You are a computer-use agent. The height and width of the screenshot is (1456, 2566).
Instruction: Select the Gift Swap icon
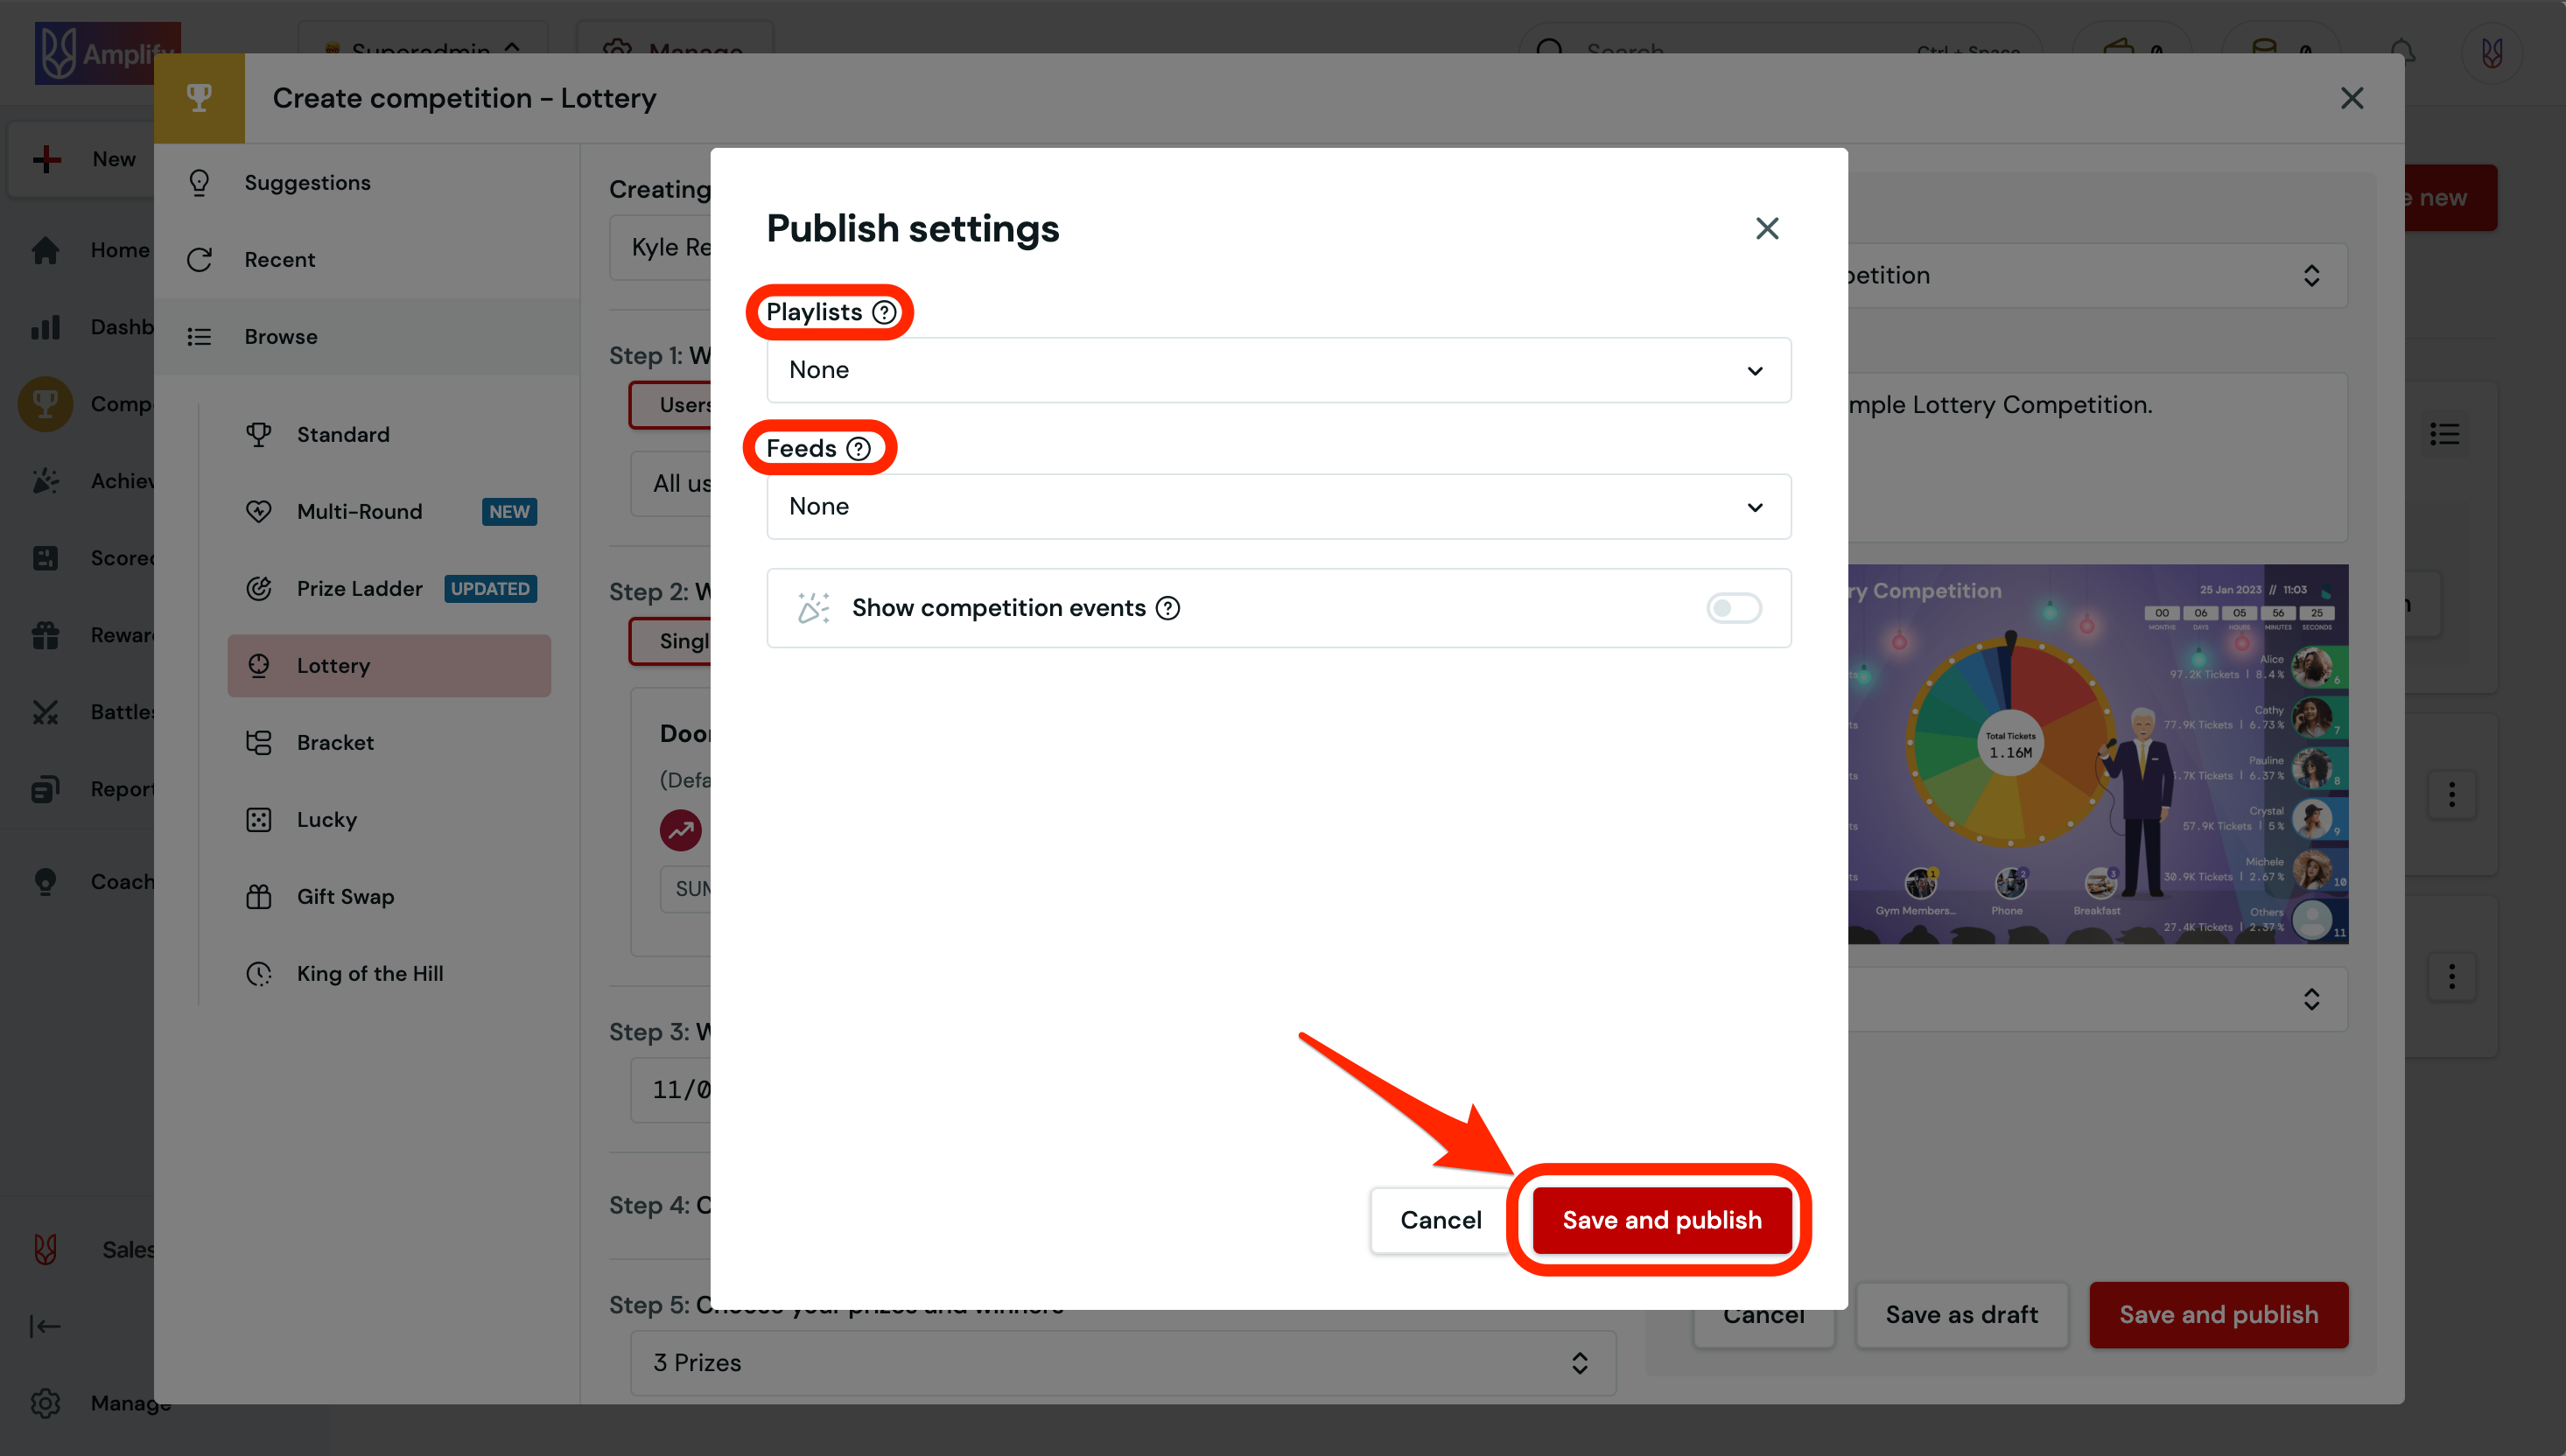click(x=259, y=896)
